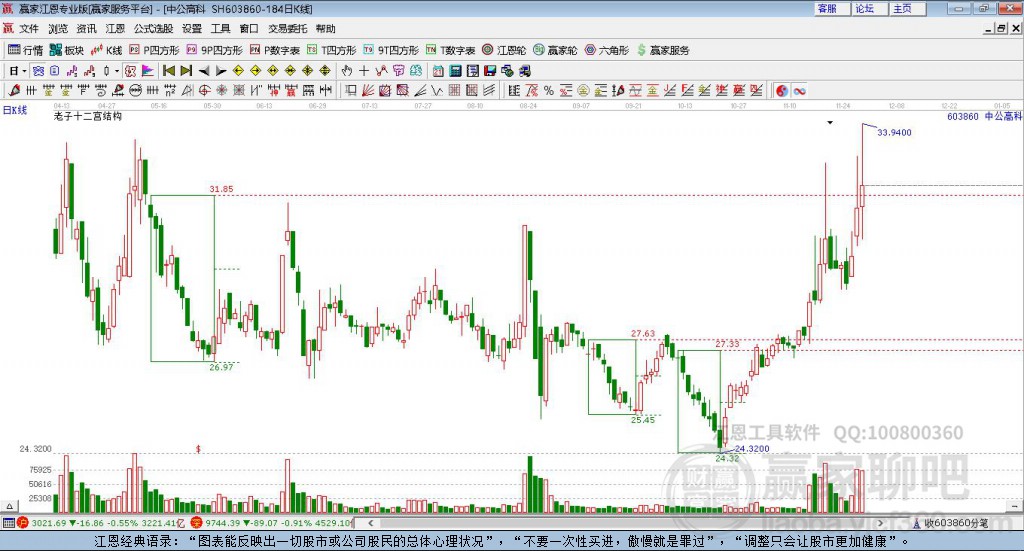Screen dimensions: 1024x551
Task: Click the colored flag chart icon
Action: tap(148, 71)
